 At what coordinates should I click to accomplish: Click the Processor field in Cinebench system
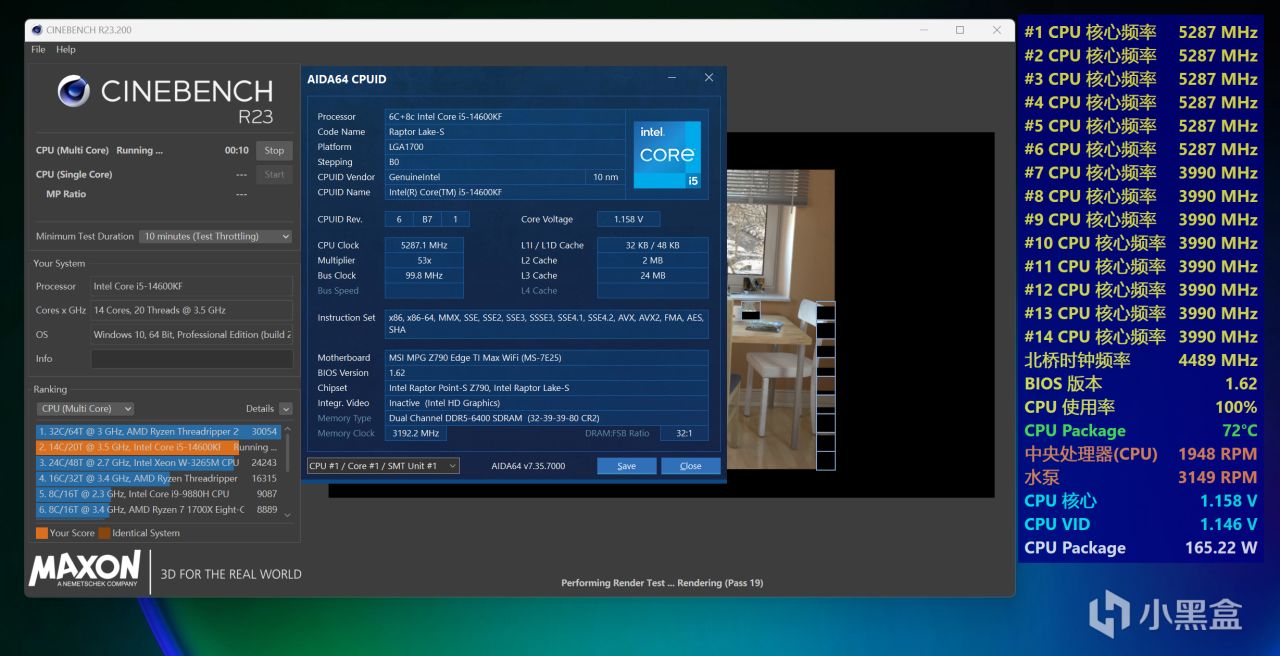coord(192,286)
